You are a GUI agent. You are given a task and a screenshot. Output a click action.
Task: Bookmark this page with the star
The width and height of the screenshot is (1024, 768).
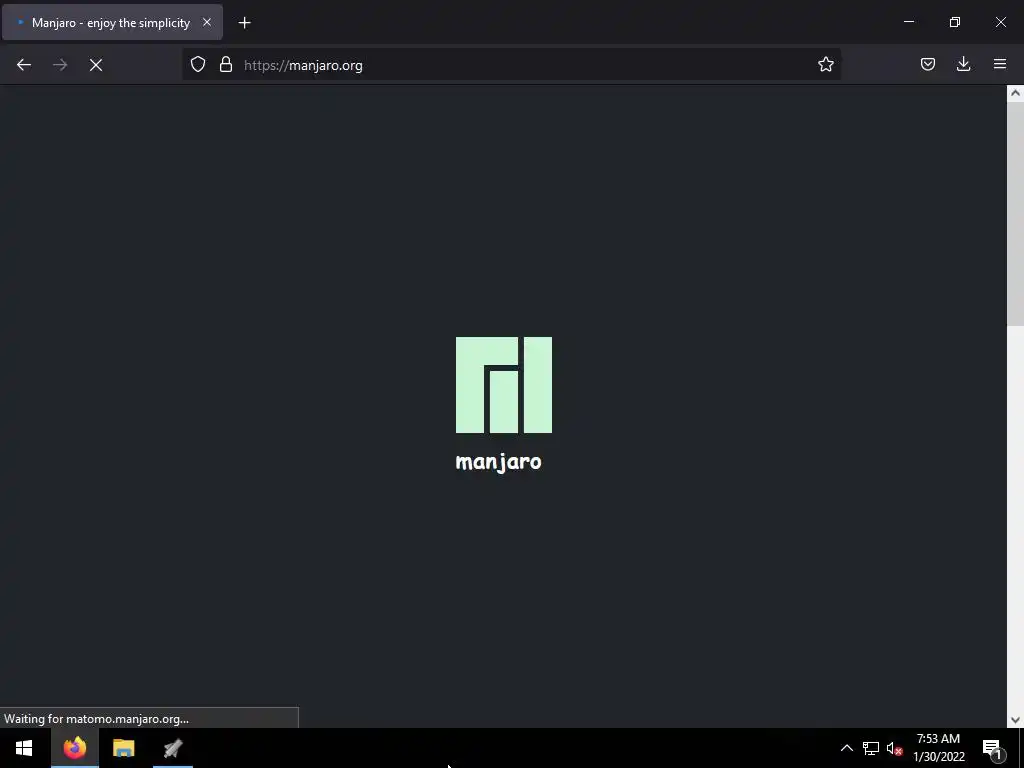click(x=825, y=64)
